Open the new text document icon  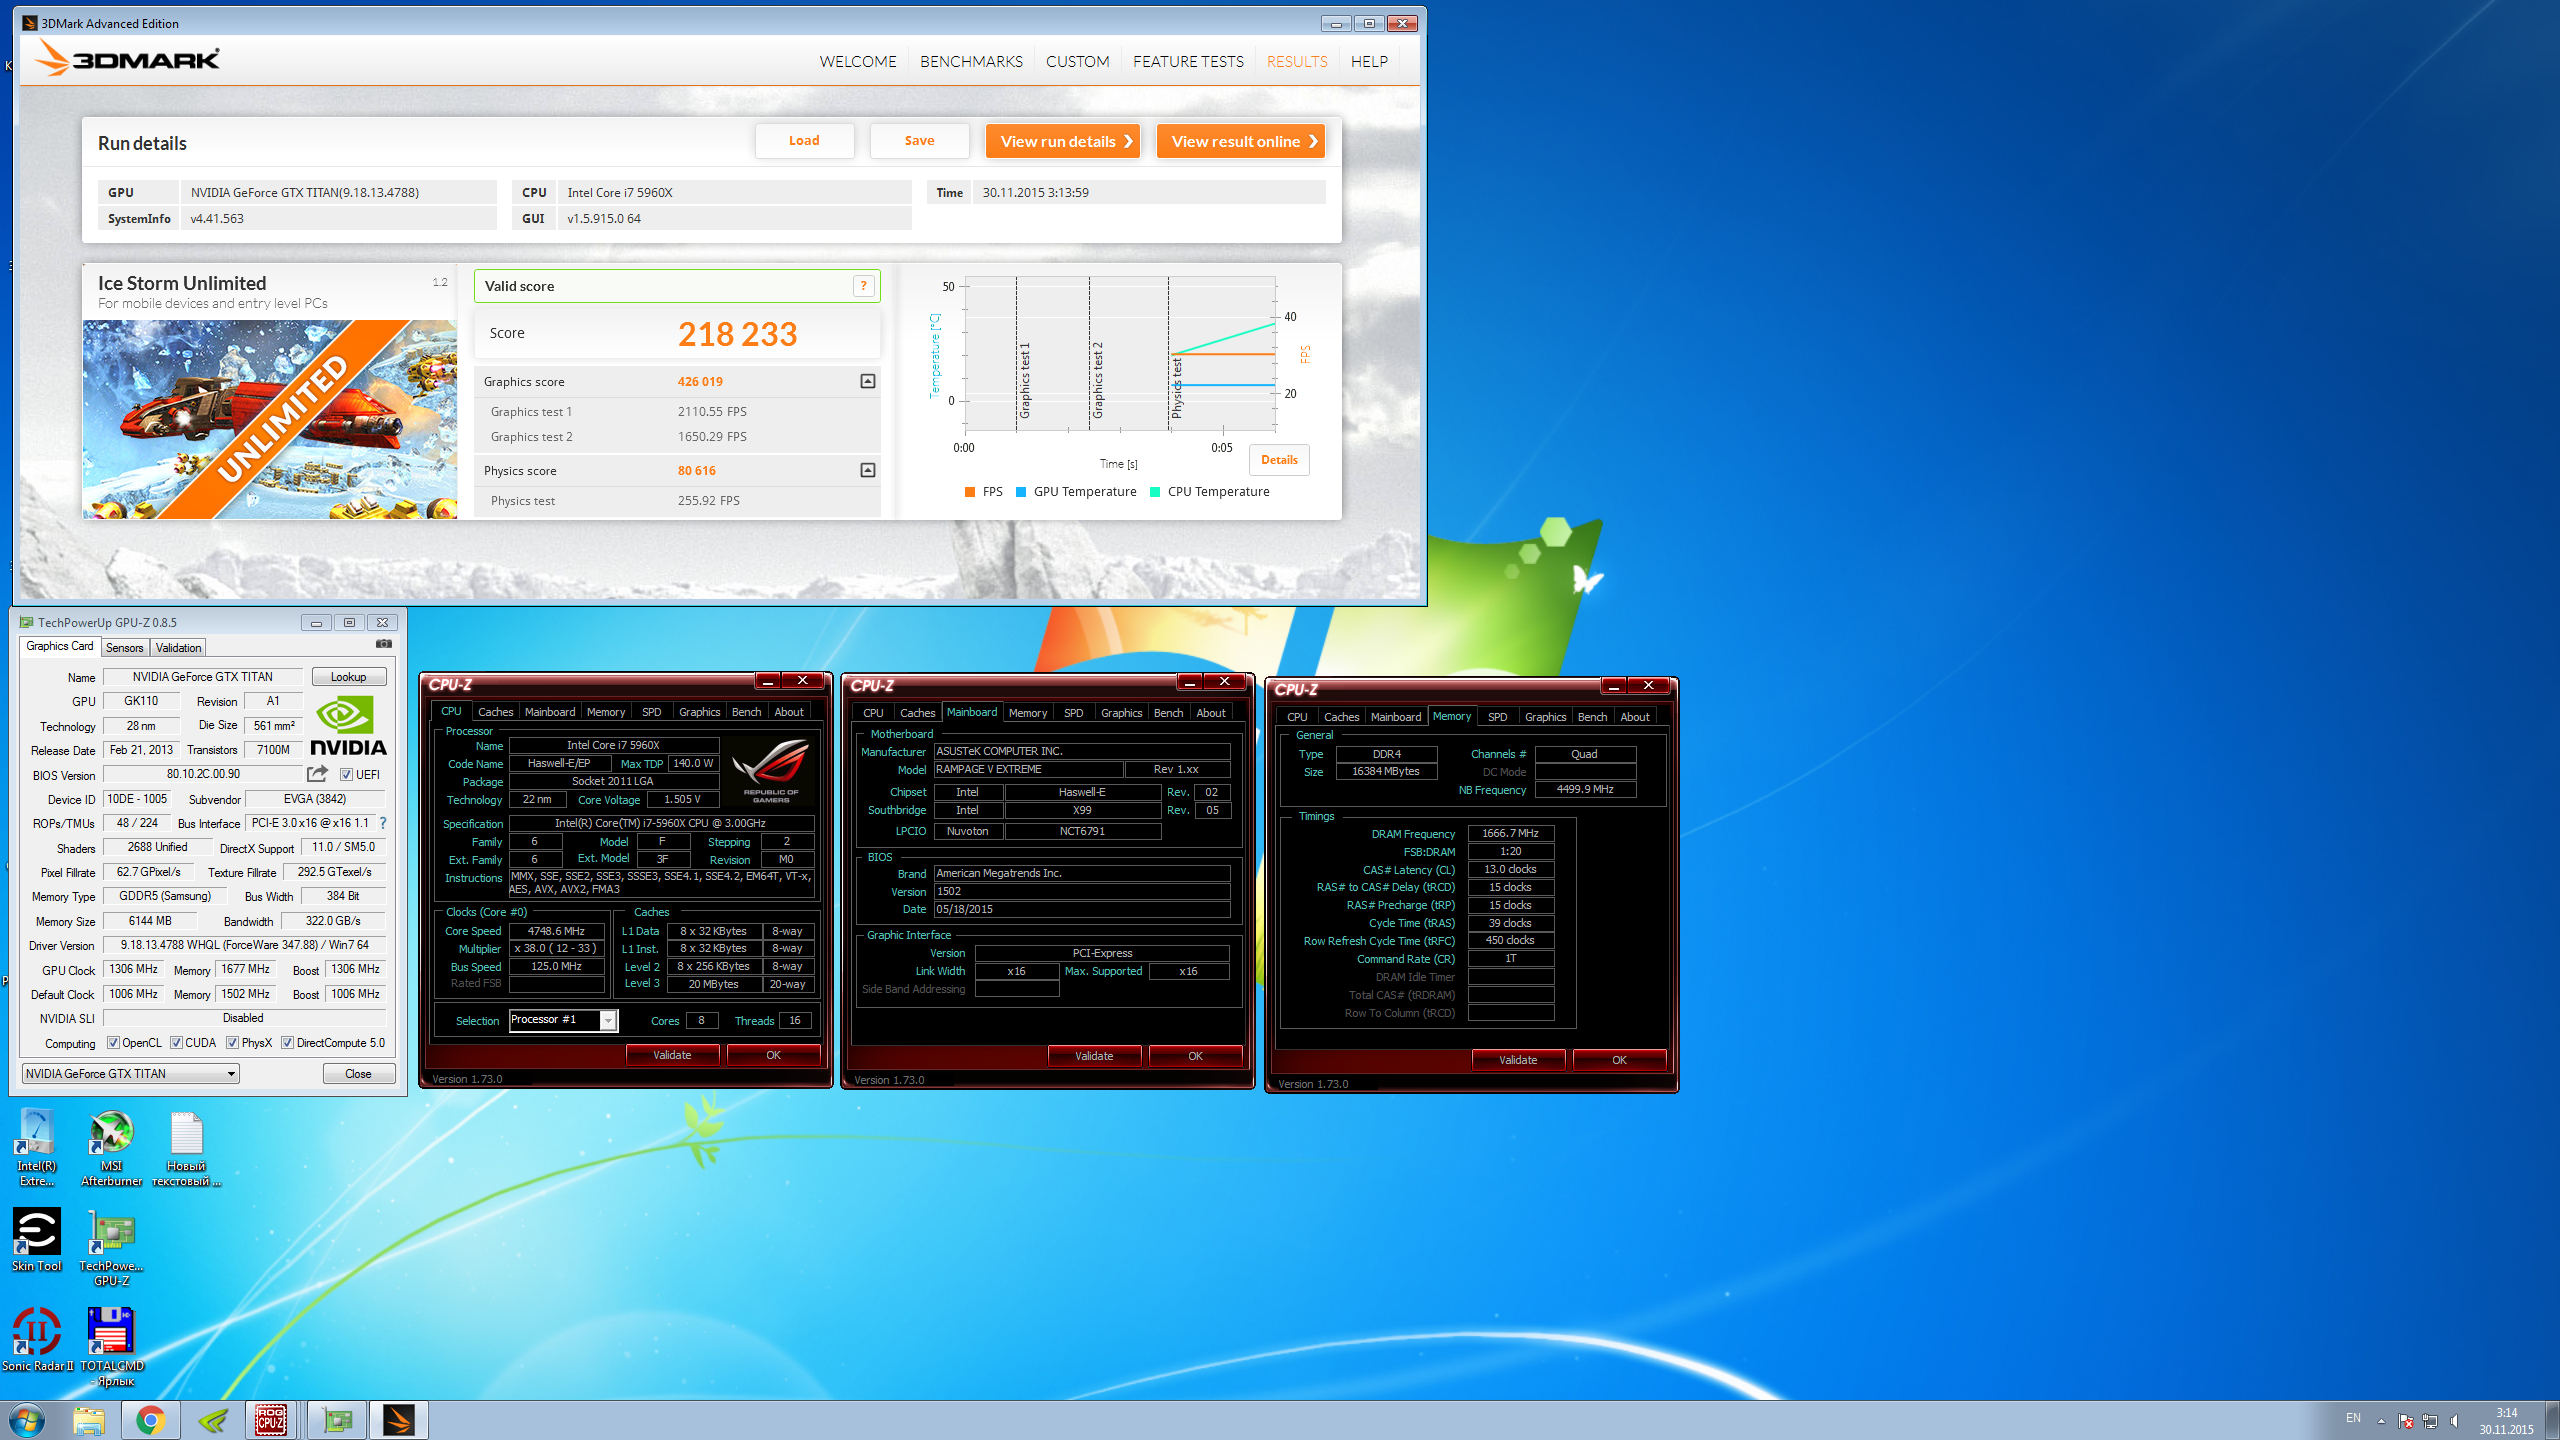coord(186,1147)
